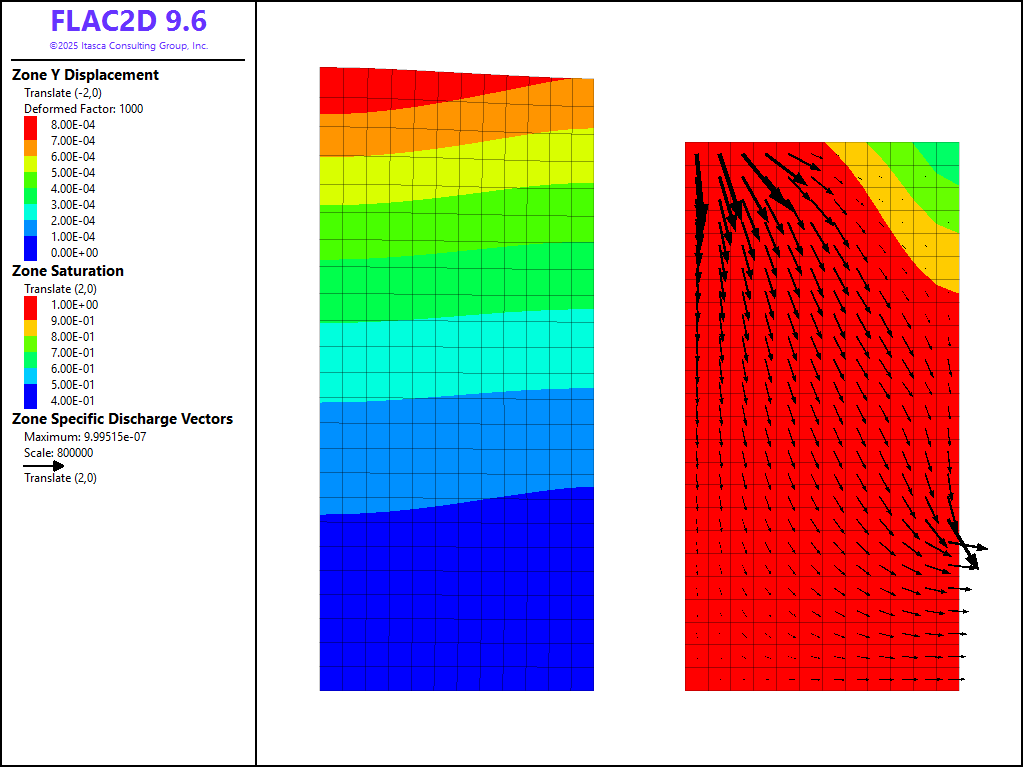Screen dimensions: 1024x768
Task: Click the Scale: 800000 vector label
Action: (x=58, y=453)
